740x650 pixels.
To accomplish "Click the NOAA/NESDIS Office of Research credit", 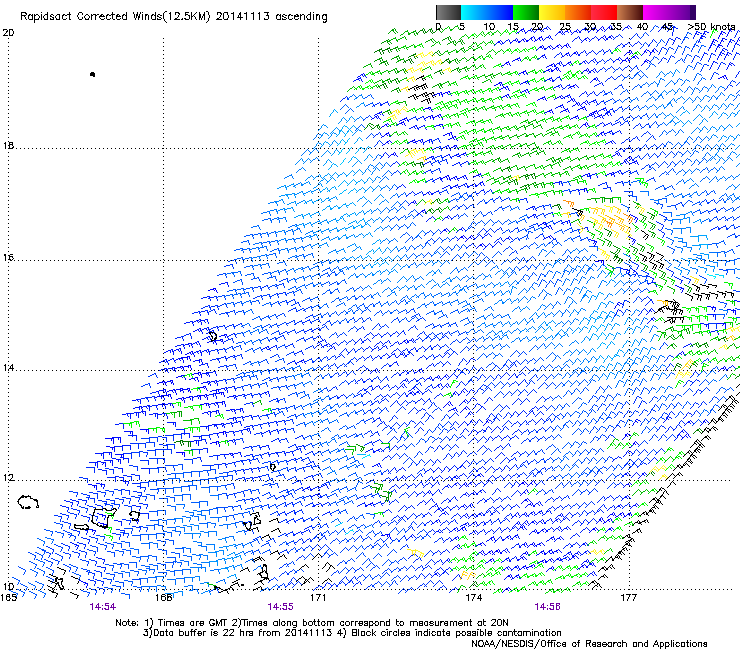I will (x=589, y=644).
